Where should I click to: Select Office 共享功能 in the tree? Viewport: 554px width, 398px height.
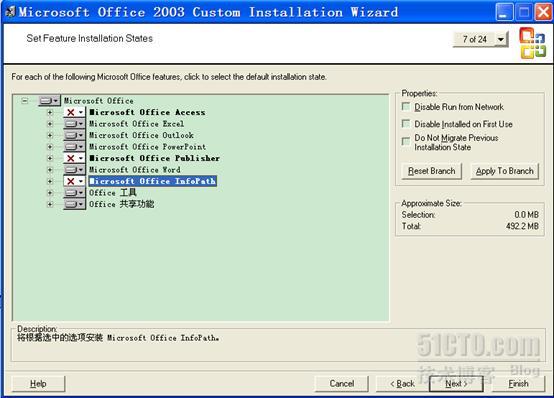[x=122, y=204]
